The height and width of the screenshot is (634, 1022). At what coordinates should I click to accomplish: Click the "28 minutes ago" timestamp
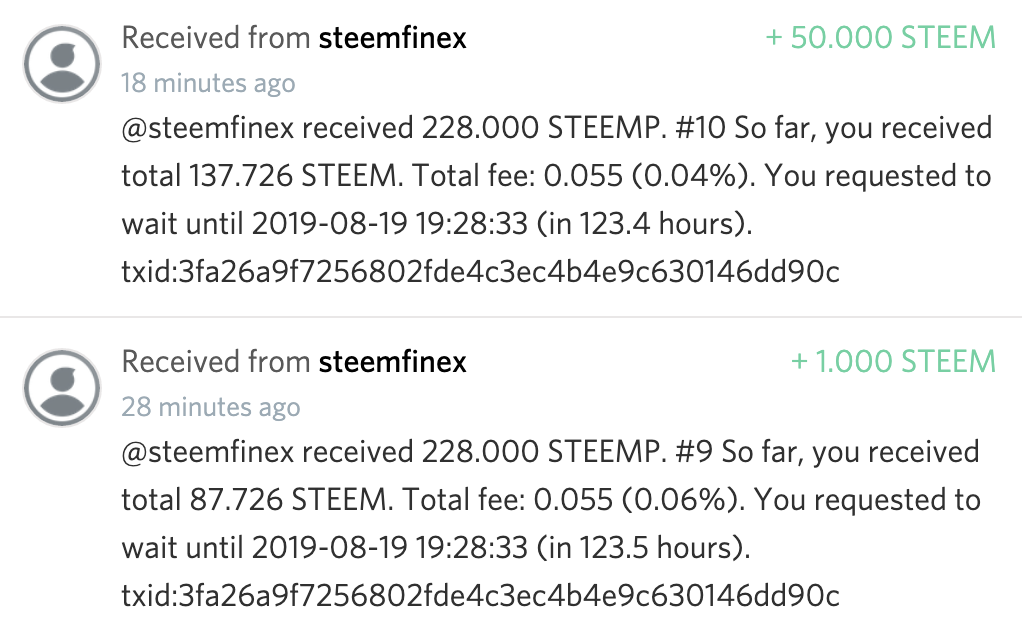210,406
